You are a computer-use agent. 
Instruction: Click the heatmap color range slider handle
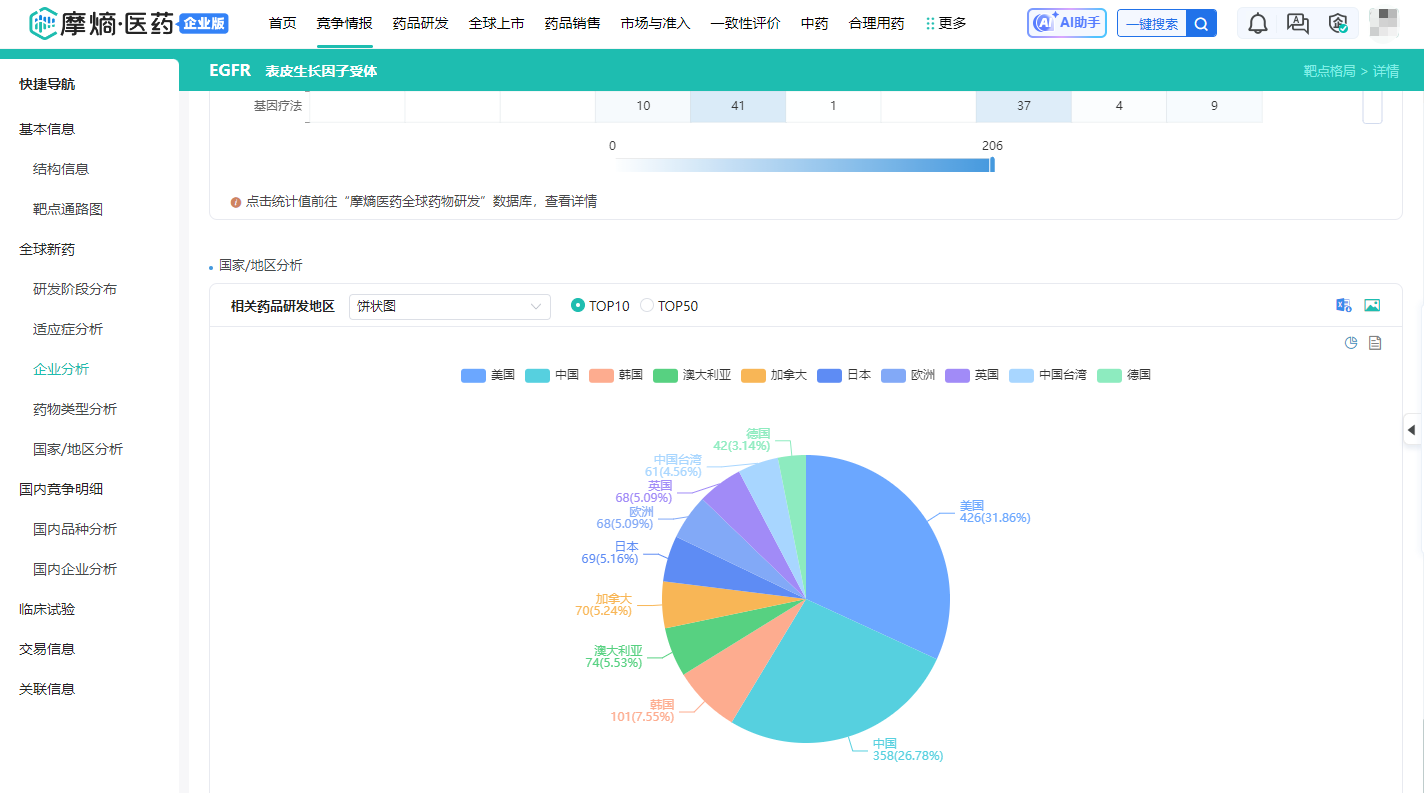pos(992,164)
